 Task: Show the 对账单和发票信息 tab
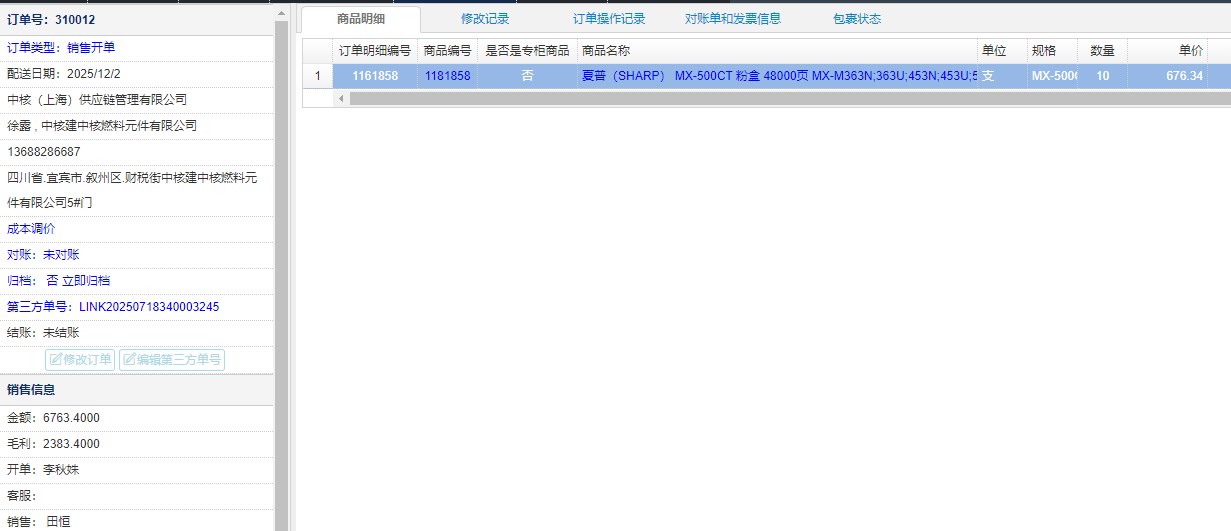click(732, 18)
